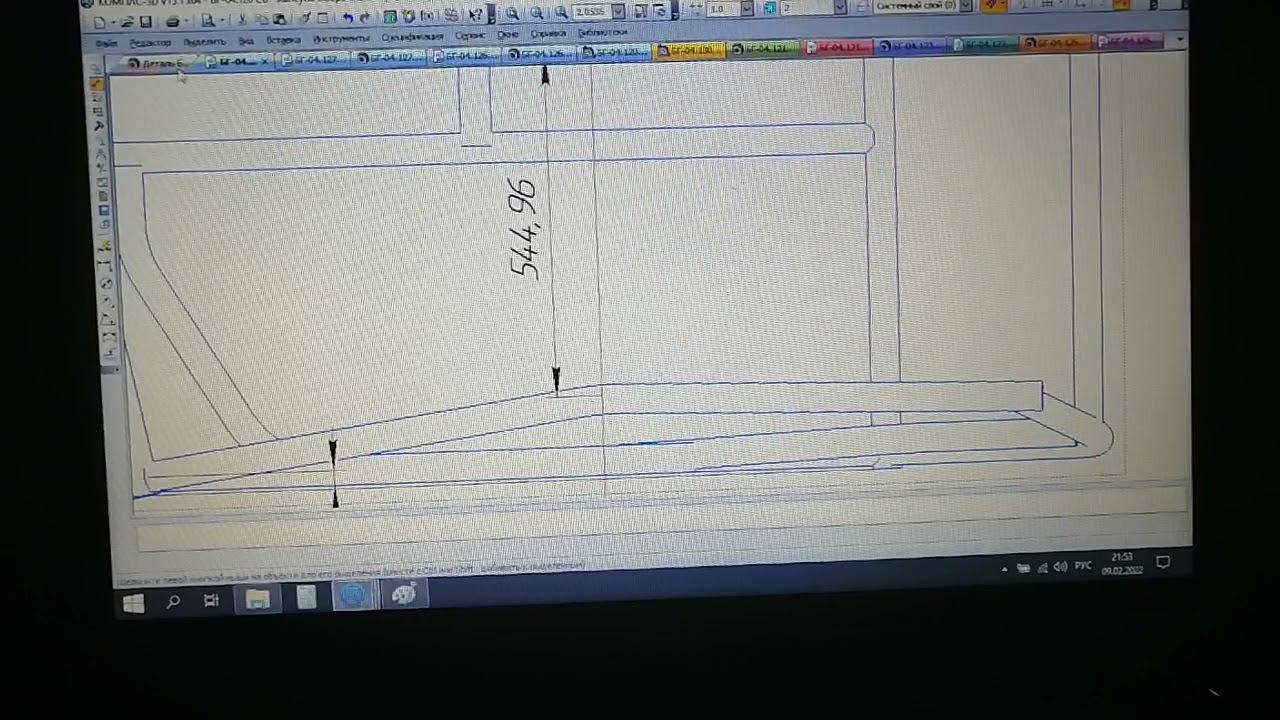Click the magnifier icon beside the scale field
This screenshot has width=1280, height=720.
pyautogui.click(x=561, y=12)
